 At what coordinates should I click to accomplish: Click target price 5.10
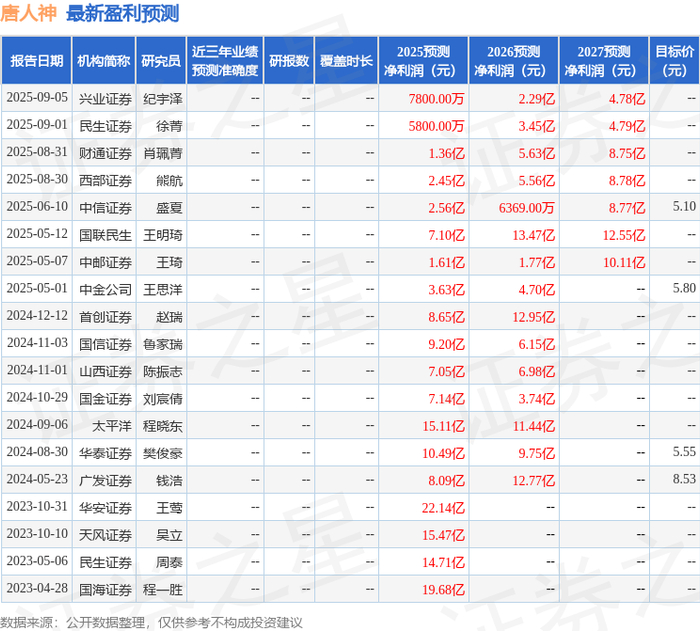click(684, 206)
